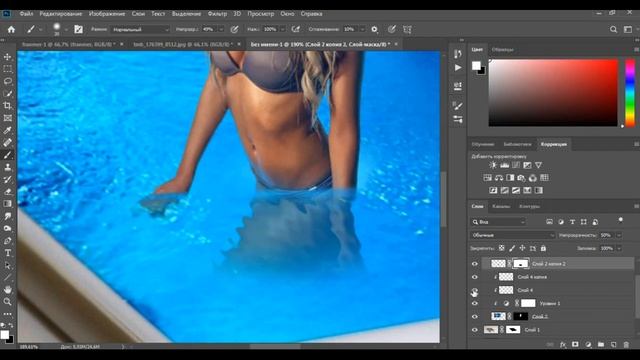The image size is (640, 360).
Task: Click the foreground color swatch in Color panel
Action: coord(476,66)
